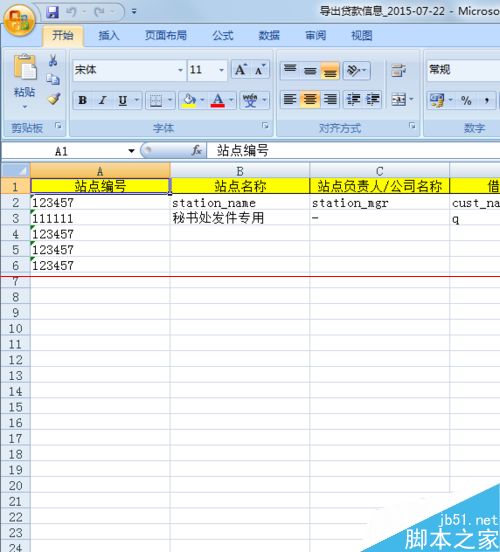The height and width of the screenshot is (552, 500).
Task: Decrease the cell indent
Action: pyautogui.click(x=353, y=99)
